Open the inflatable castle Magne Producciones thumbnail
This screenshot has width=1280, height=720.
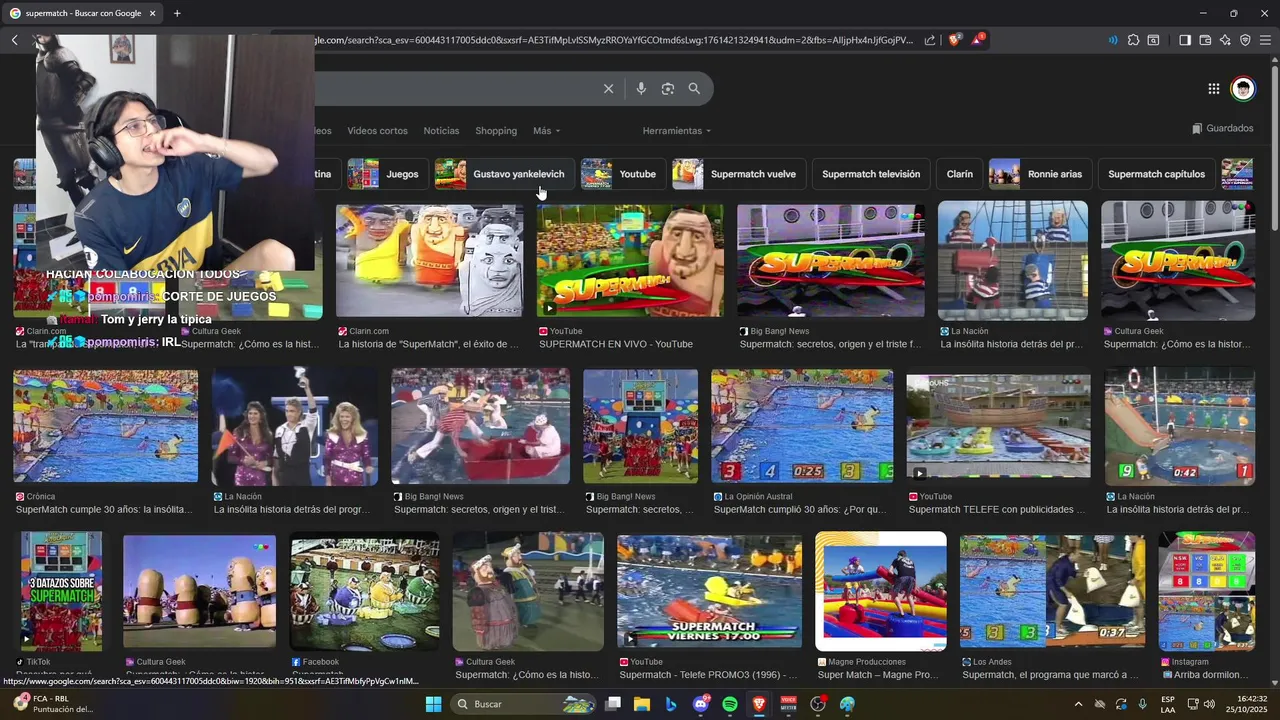(881, 590)
